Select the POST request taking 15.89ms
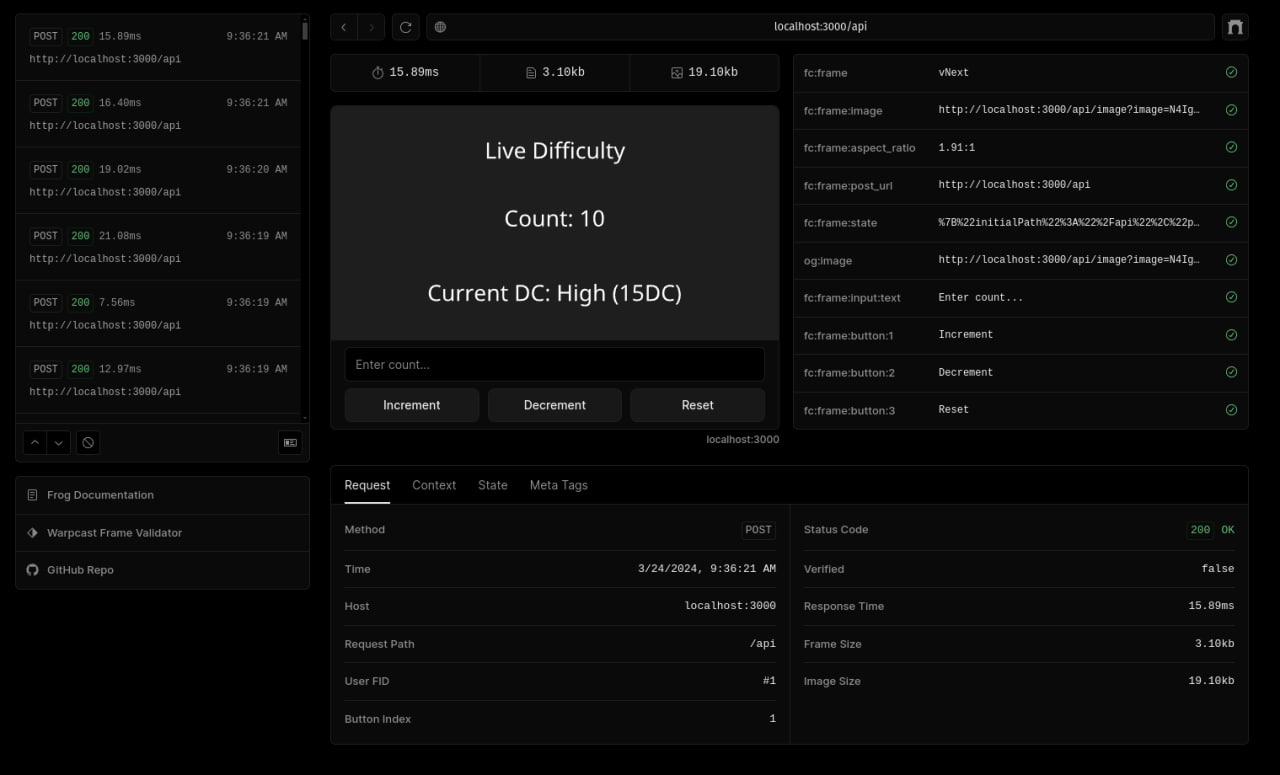Image resolution: width=1280 pixels, height=775 pixels. tap(158, 48)
